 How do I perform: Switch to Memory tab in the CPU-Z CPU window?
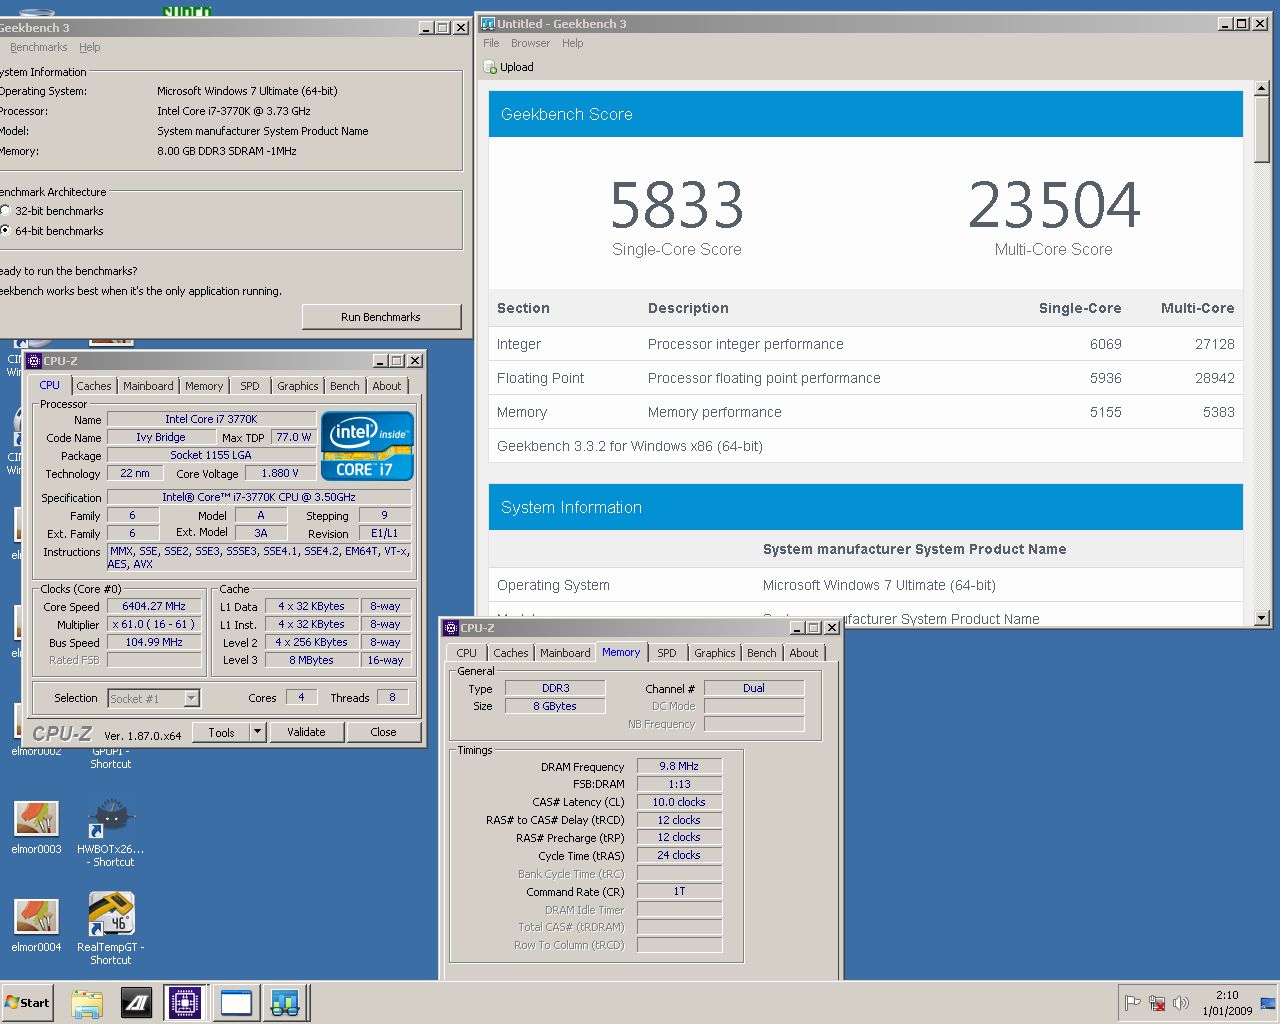(x=204, y=386)
